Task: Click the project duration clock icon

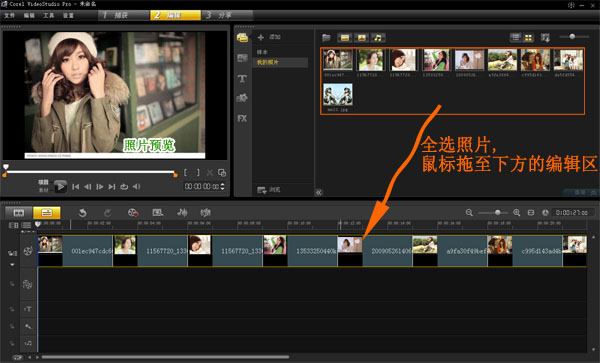Action: [545, 213]
